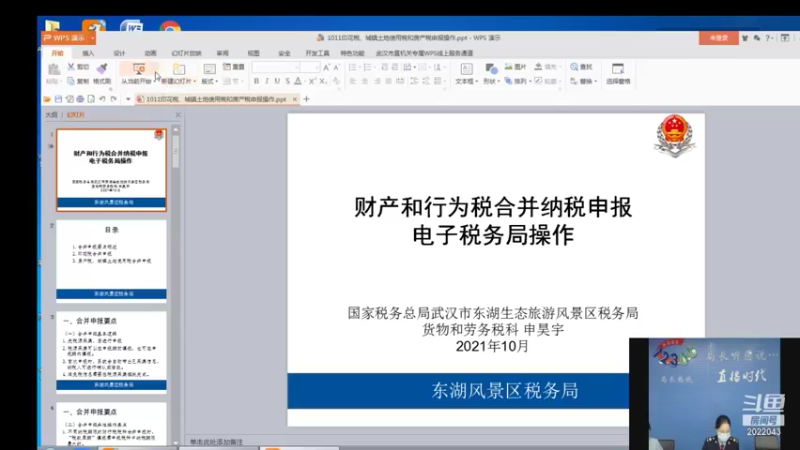
Task: Click the Save disk icon in quick toolbar
Action: pos(58,99)
